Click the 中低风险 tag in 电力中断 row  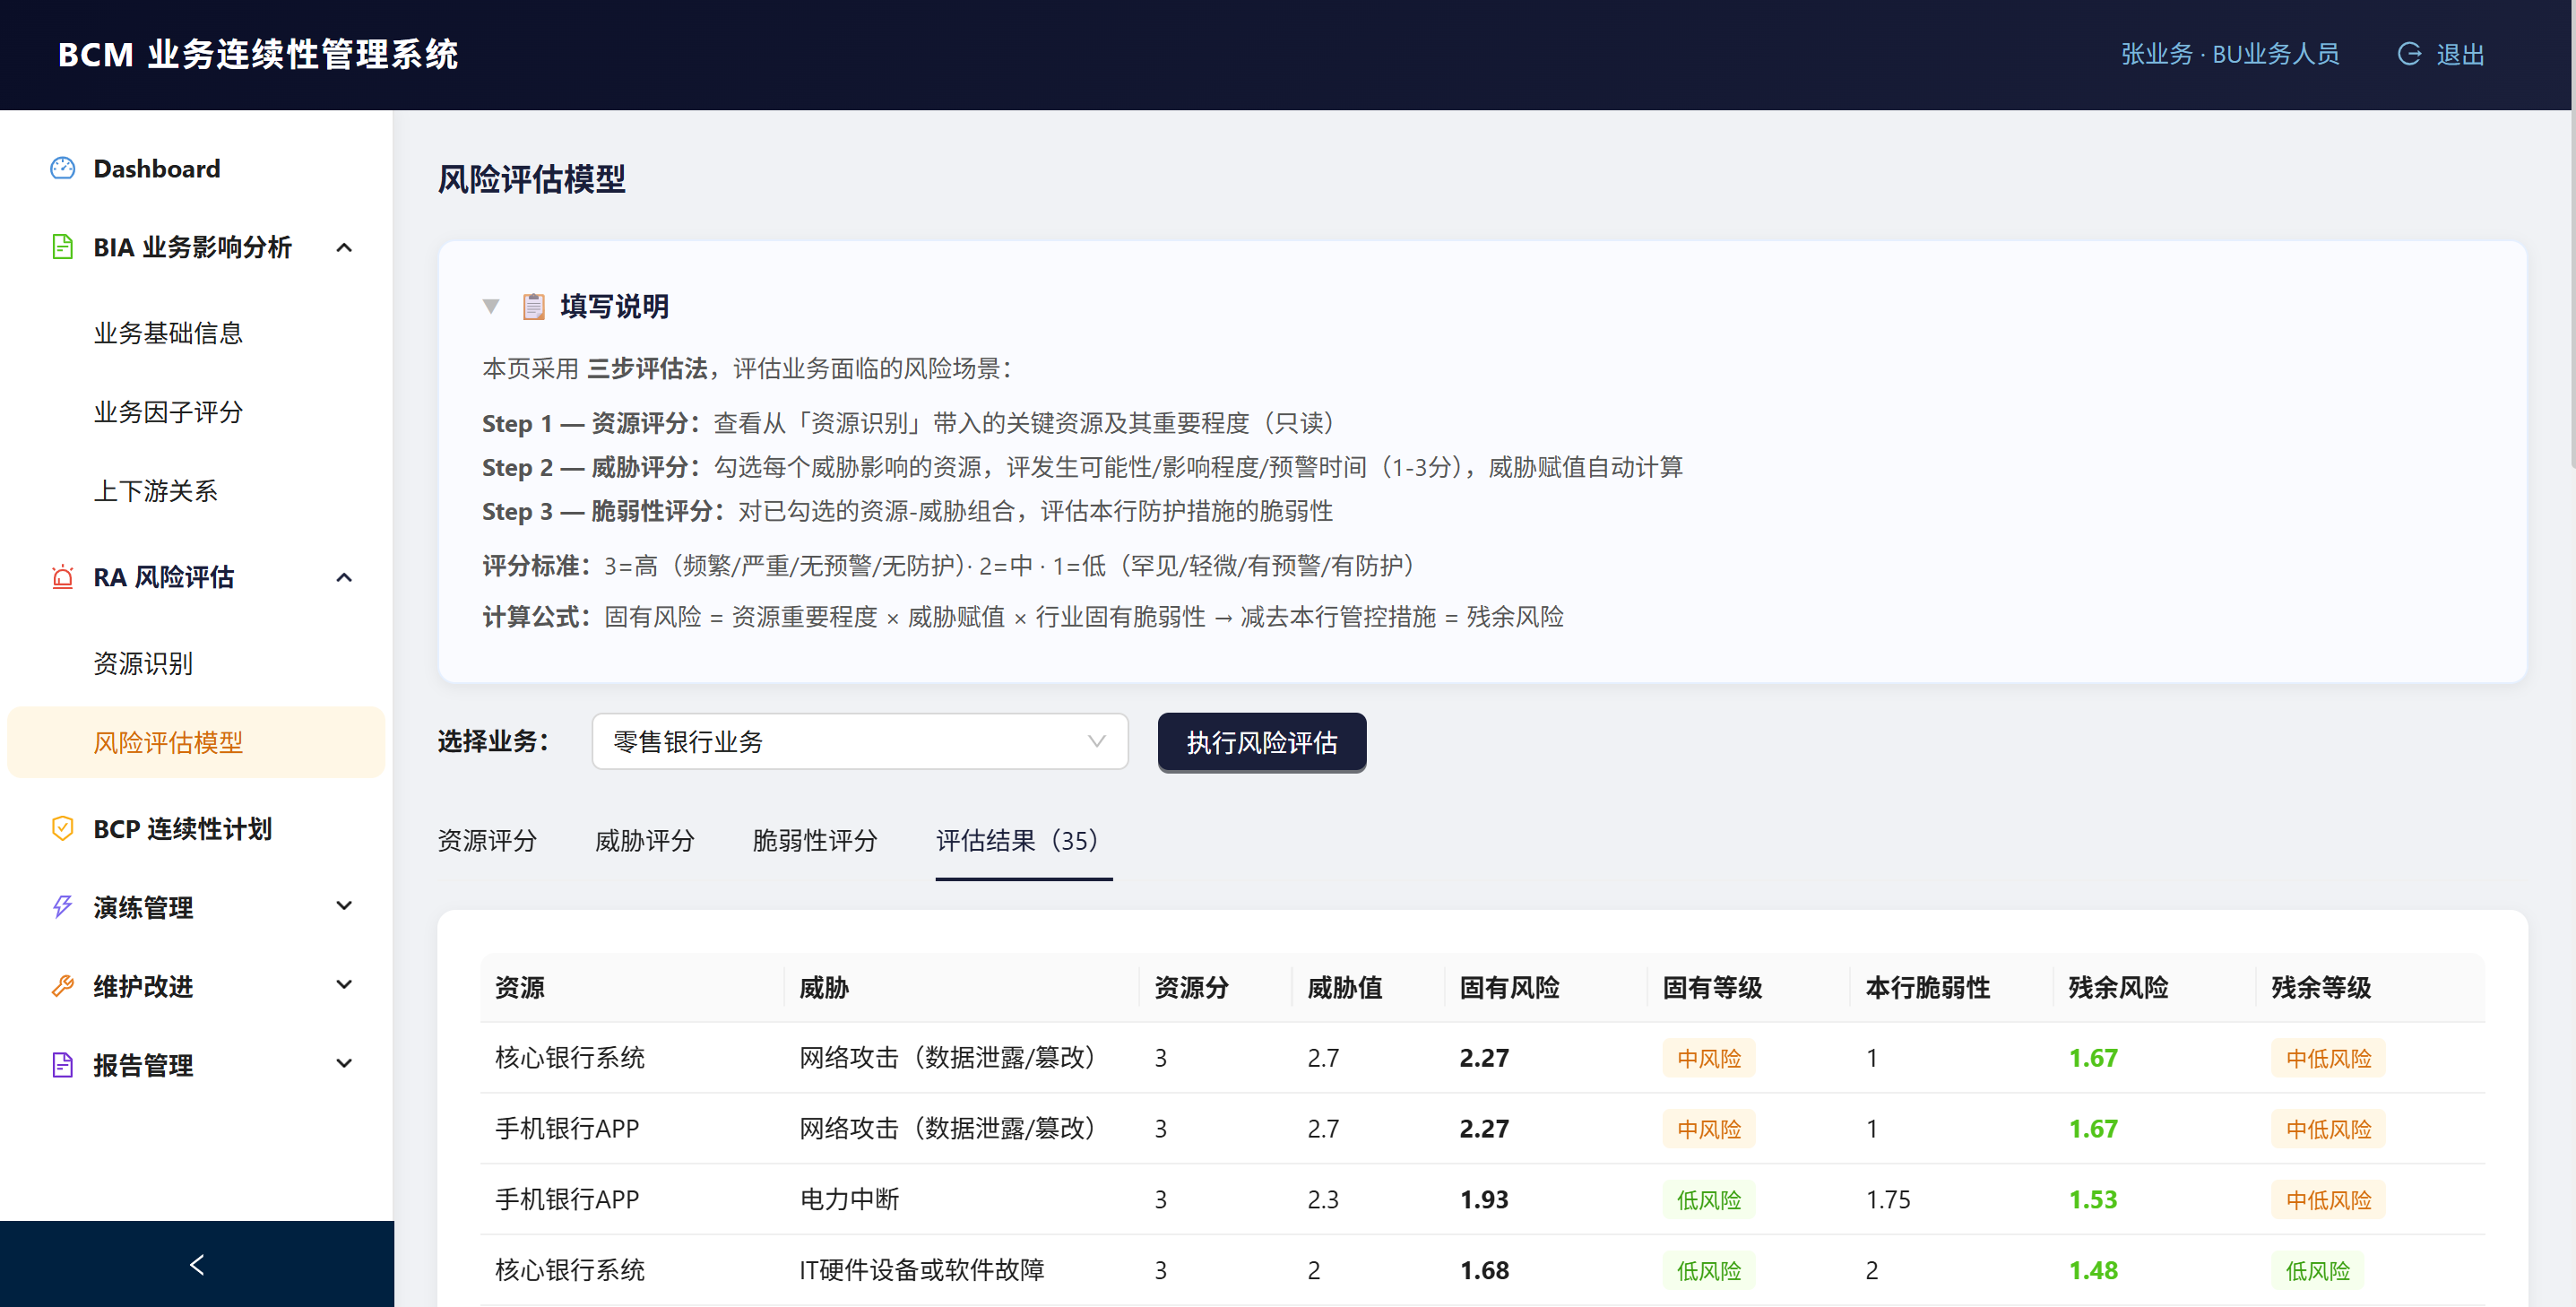point(2328,1199)
